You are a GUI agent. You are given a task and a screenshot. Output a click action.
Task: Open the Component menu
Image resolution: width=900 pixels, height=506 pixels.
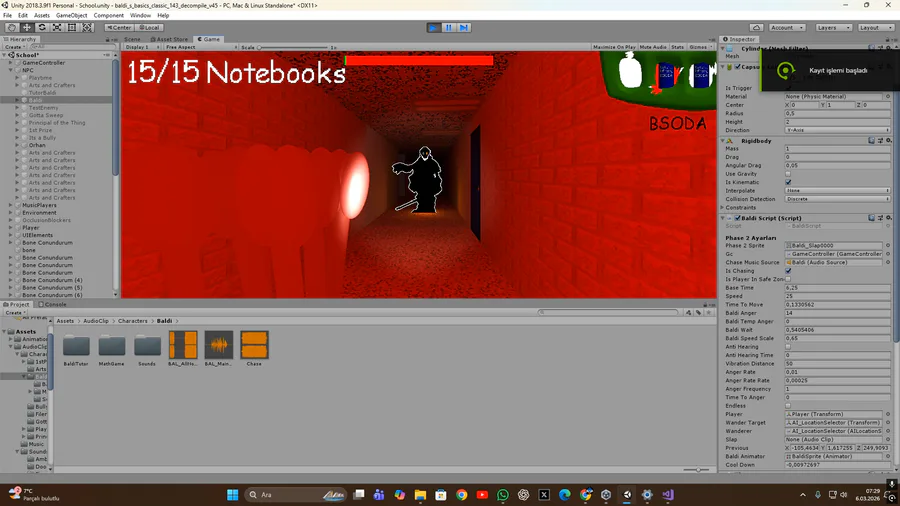click(x=108, y=15)
